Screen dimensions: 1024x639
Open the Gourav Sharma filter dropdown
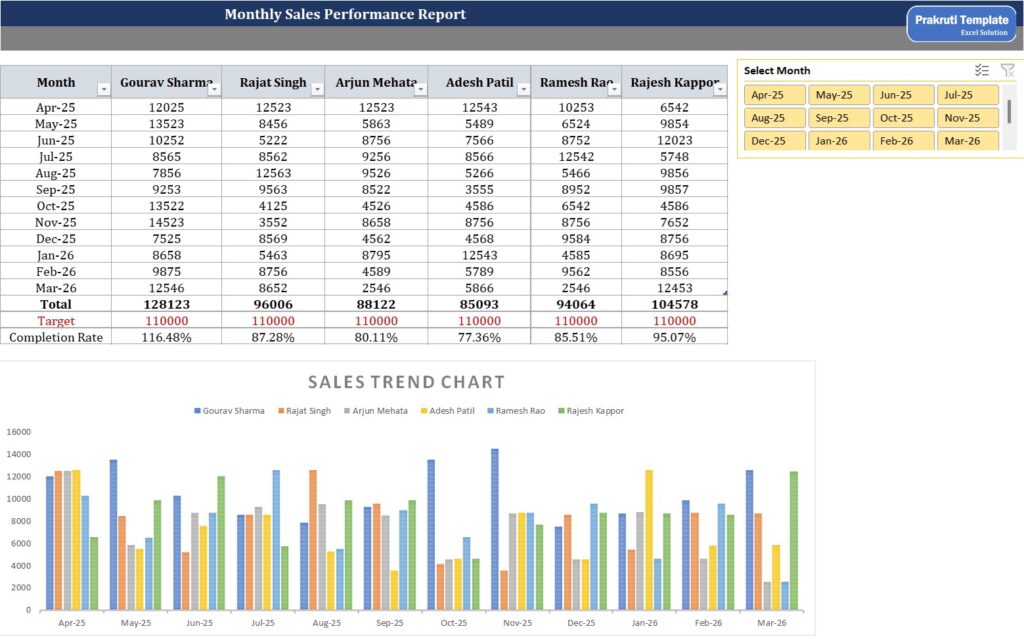tap(213, 87)
